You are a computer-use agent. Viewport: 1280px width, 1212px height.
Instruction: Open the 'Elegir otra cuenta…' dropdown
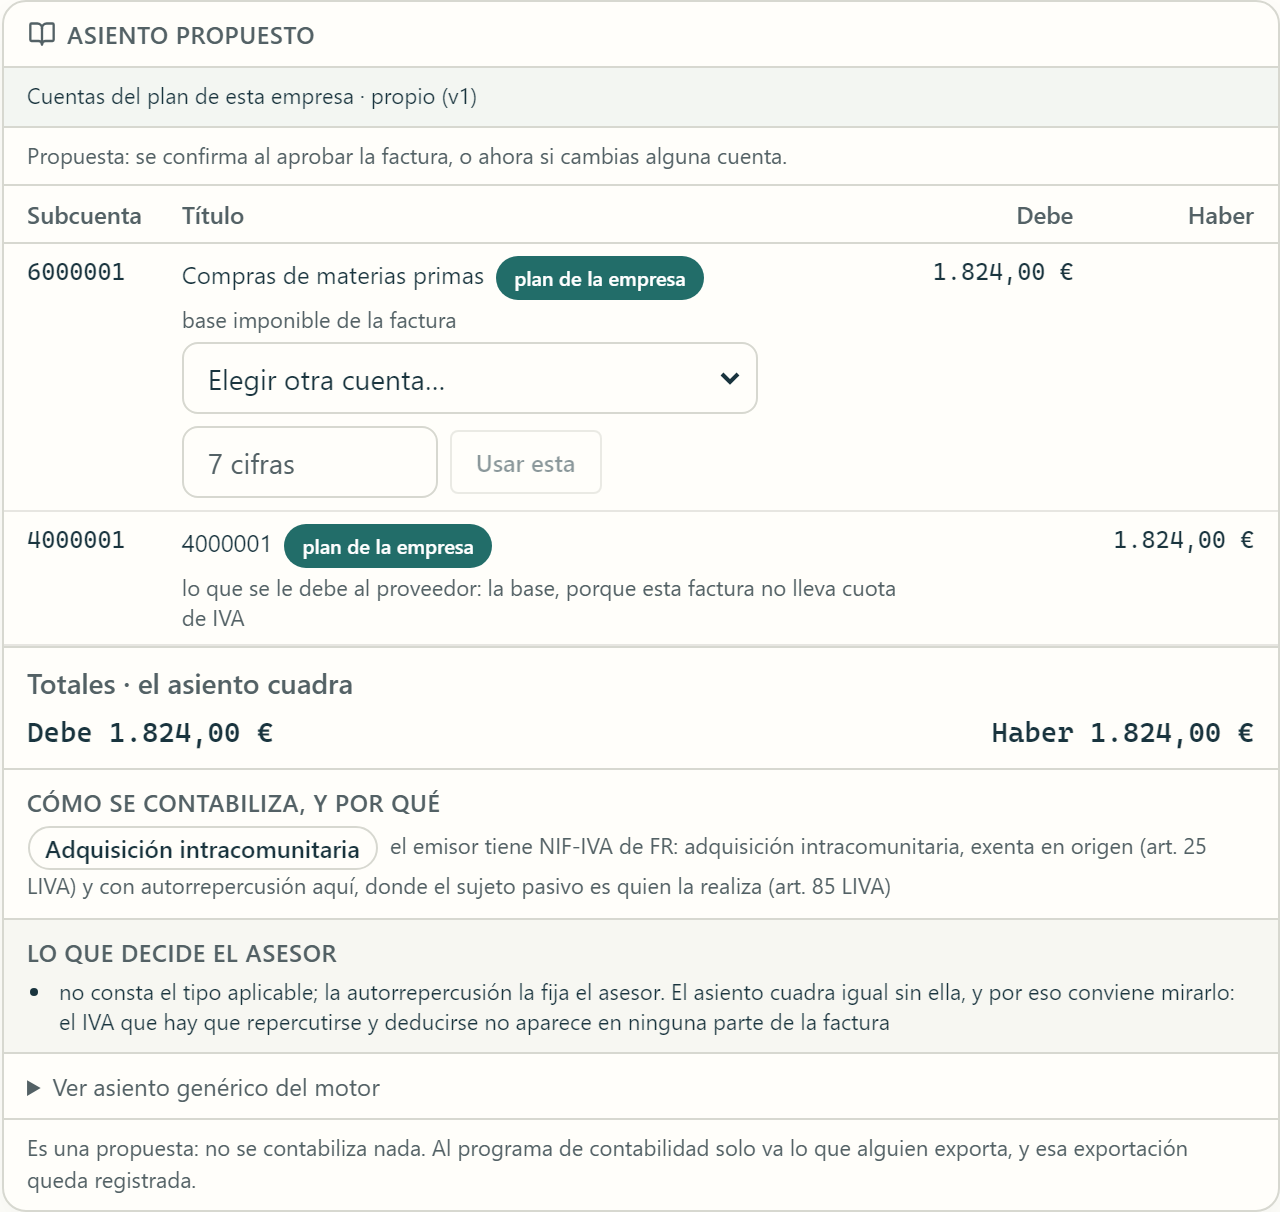(470, 378)
